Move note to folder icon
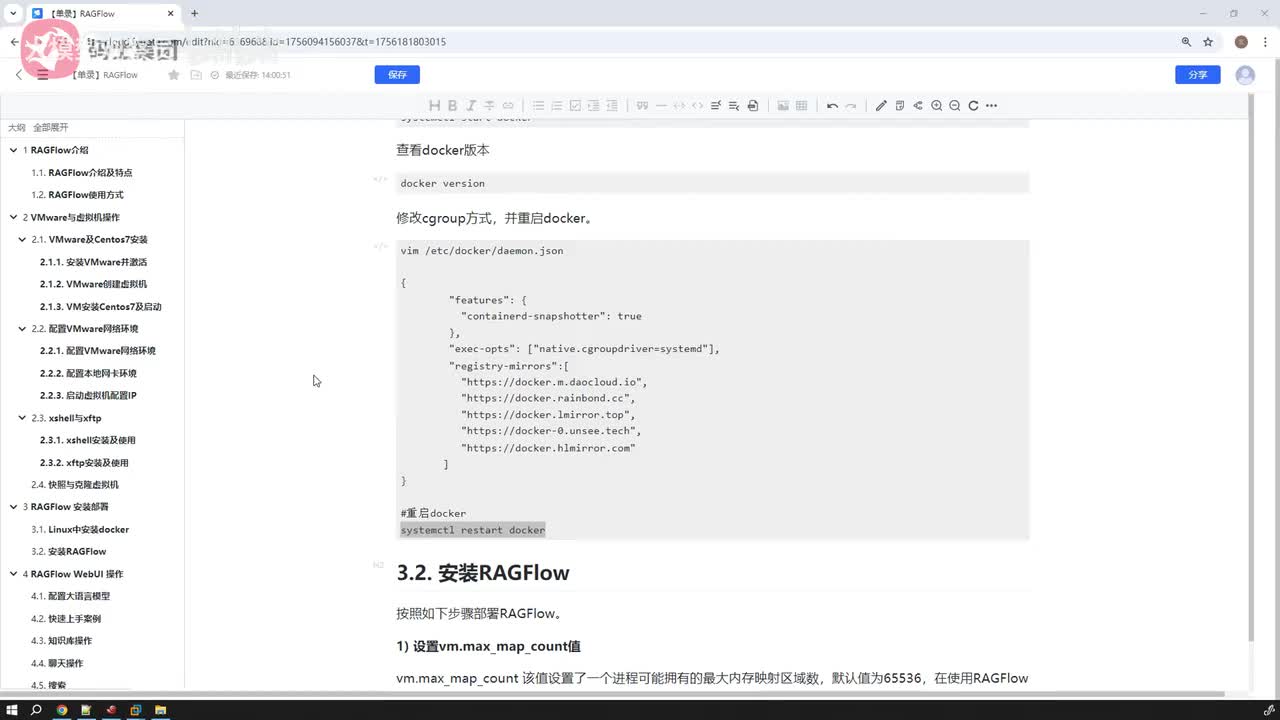 pos(194,75)
